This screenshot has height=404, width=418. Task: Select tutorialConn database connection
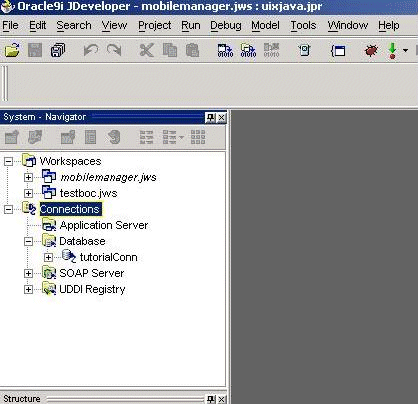click(108, 257)
